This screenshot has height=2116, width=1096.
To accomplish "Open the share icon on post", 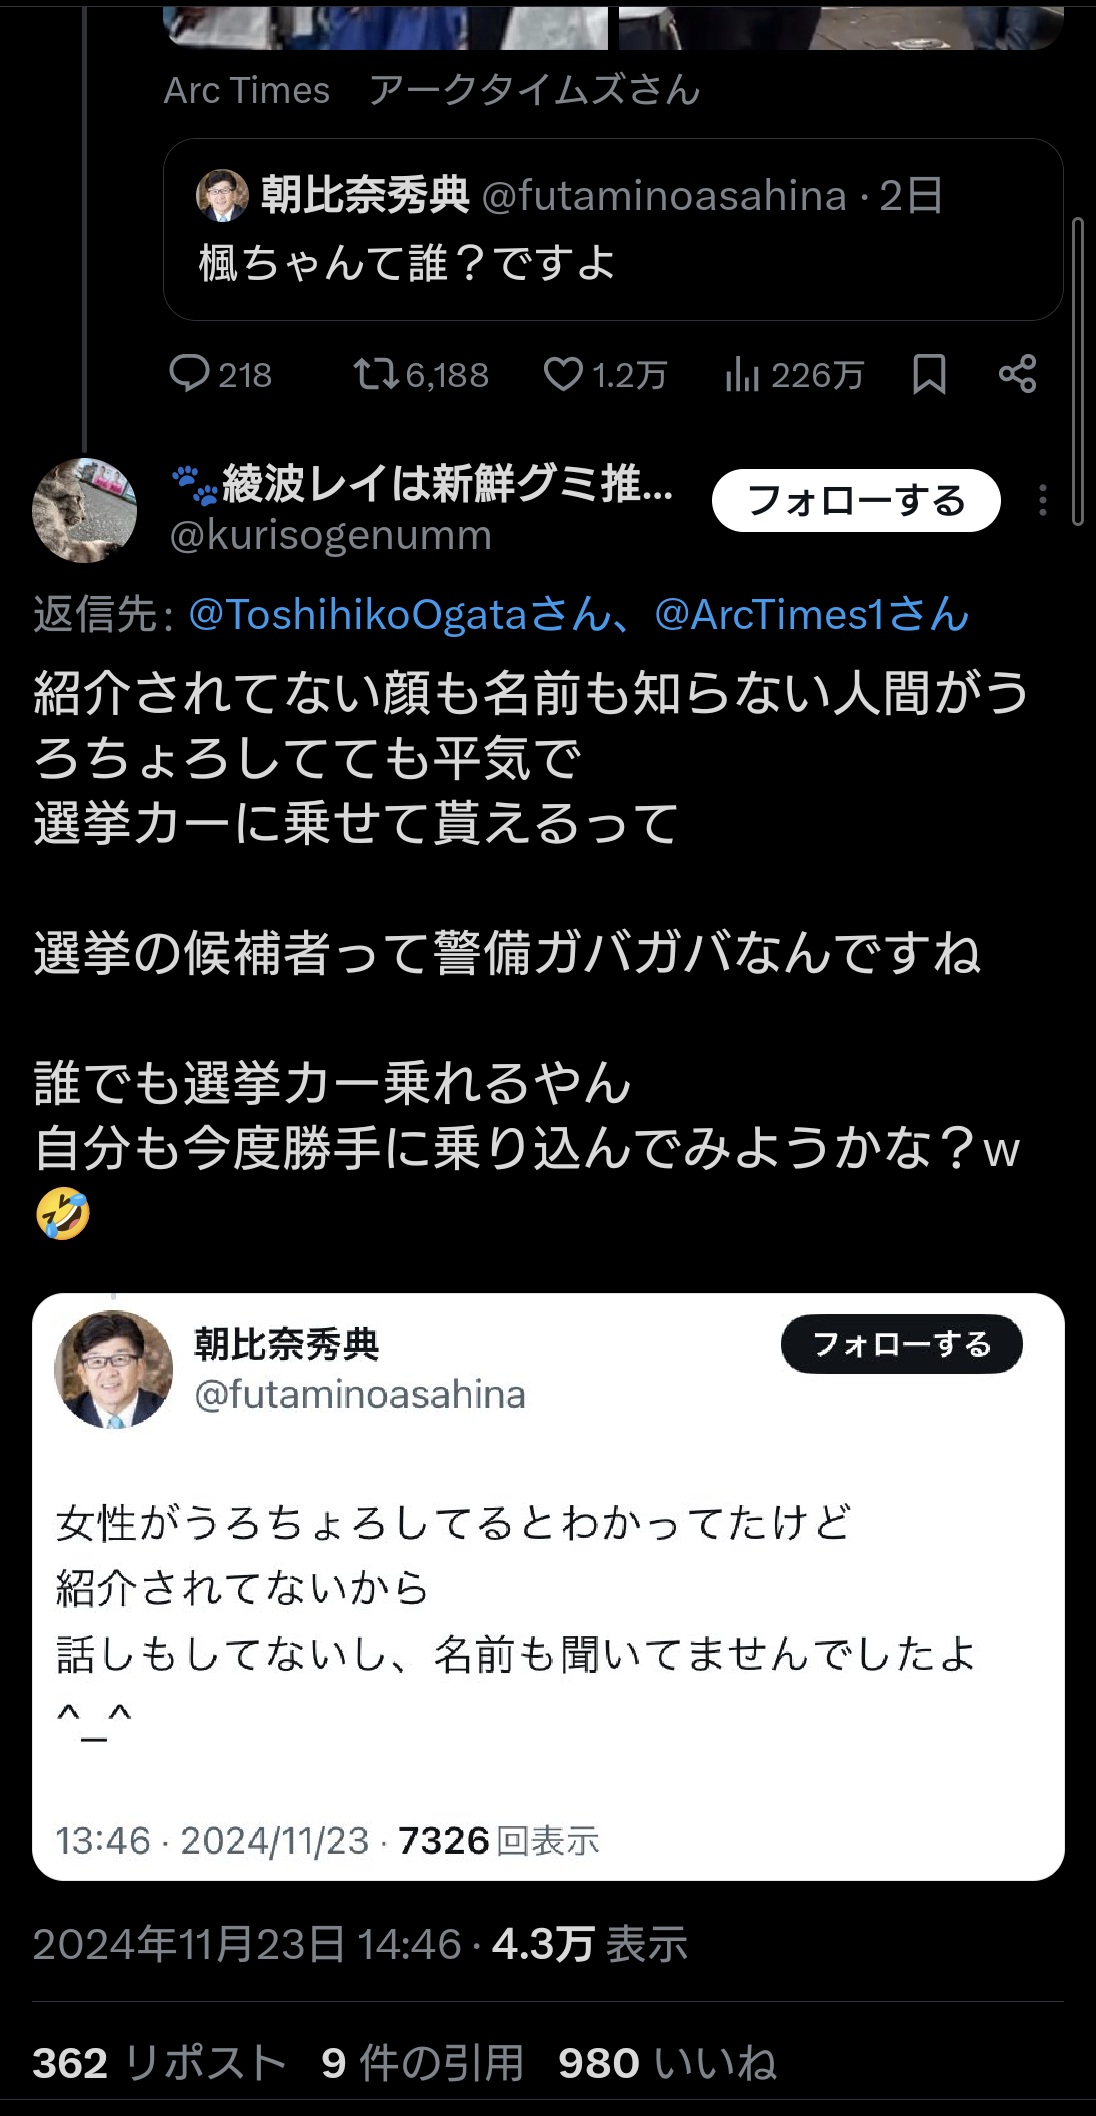I will pyautogui.click(x=1017, y=374).
